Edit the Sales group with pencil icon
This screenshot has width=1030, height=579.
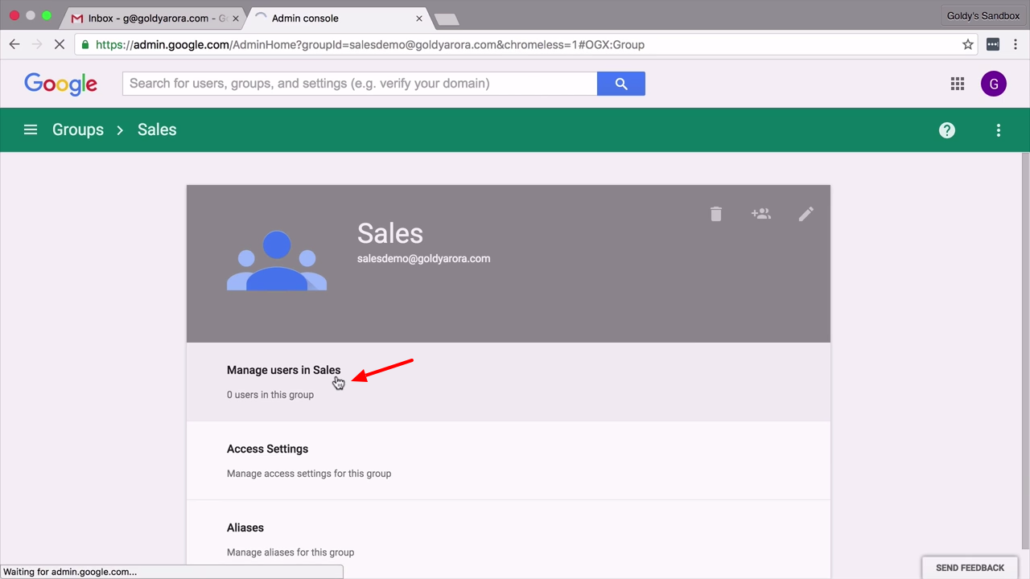(806, 214)
